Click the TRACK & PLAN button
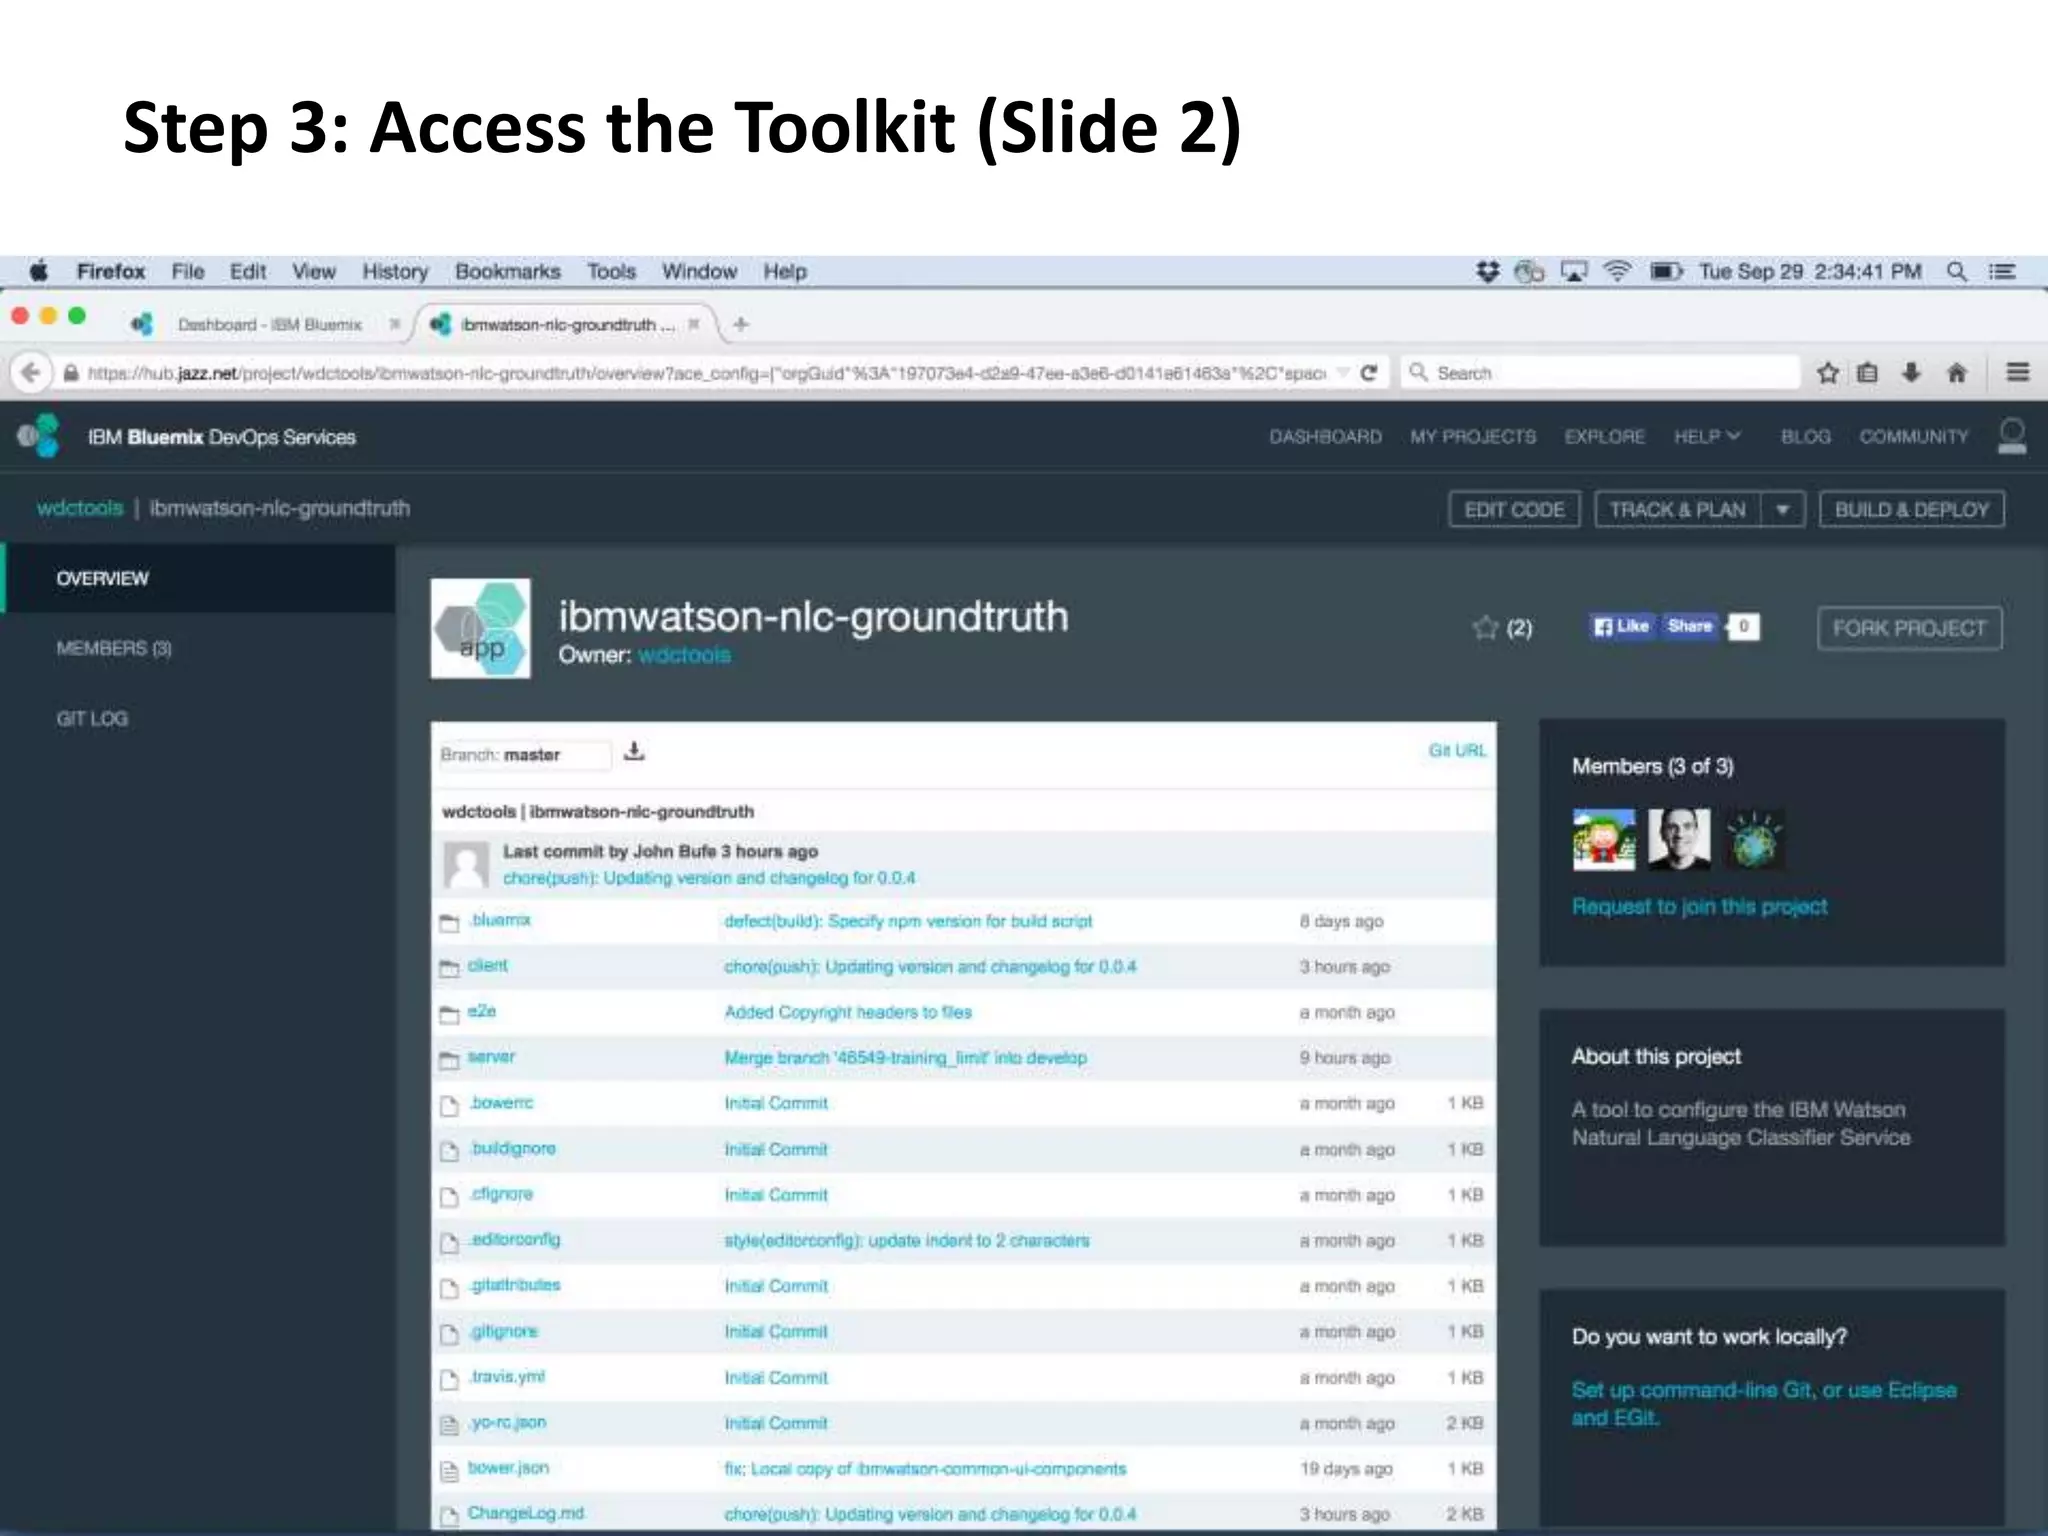This screenshot has height=1536, width=2048. click(1678, 510)
